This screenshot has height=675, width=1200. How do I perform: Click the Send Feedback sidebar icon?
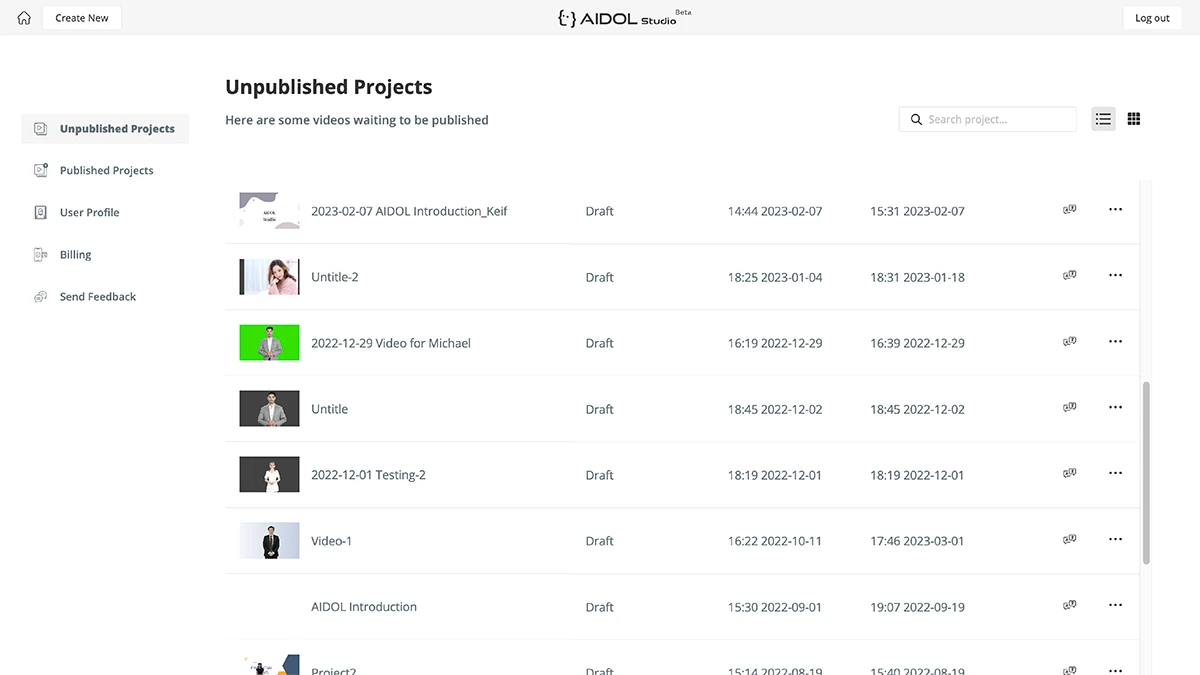(x=40, y=297)
